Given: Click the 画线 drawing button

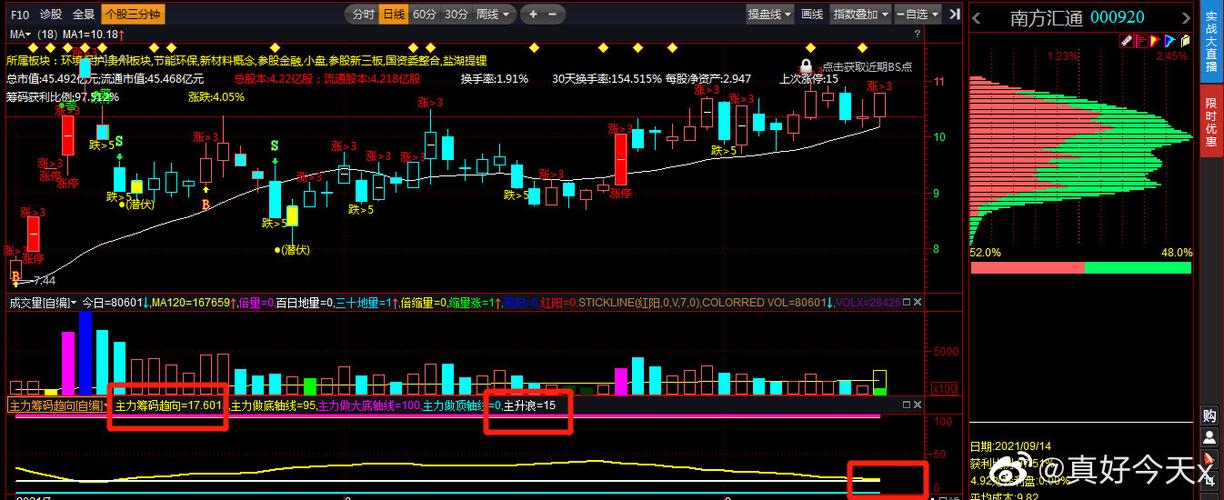Looking at the screenshot, I should (x=812, y=14).
